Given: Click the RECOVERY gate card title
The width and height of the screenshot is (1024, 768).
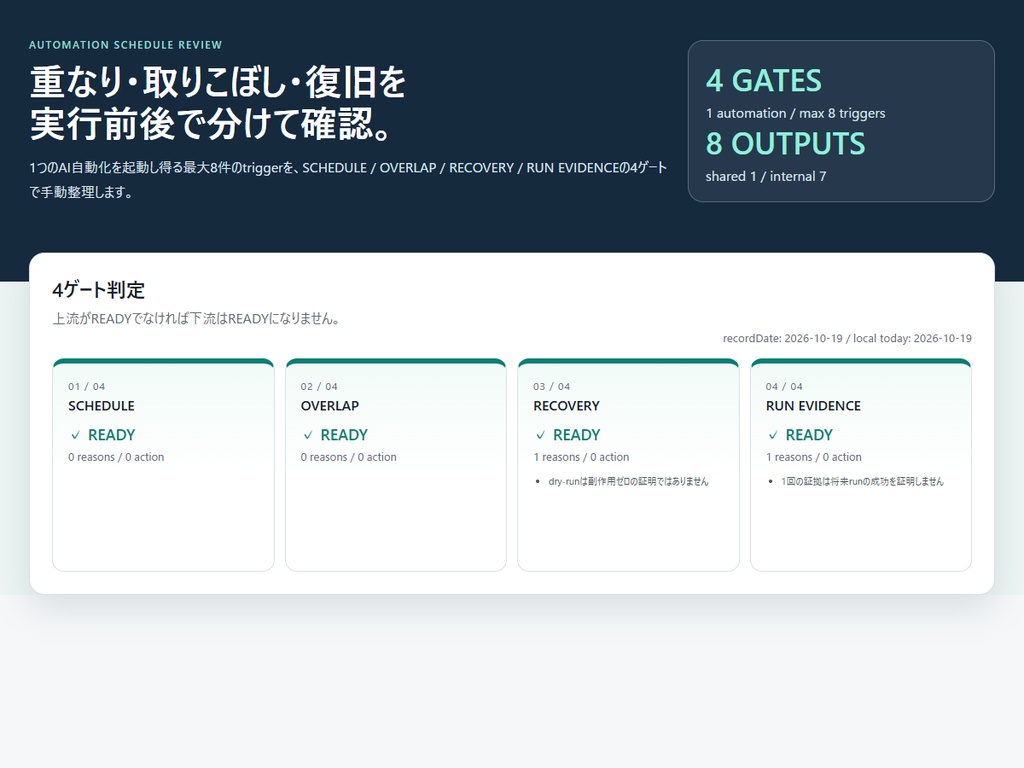Looking at the screenshot, I should tap(566, 406).
